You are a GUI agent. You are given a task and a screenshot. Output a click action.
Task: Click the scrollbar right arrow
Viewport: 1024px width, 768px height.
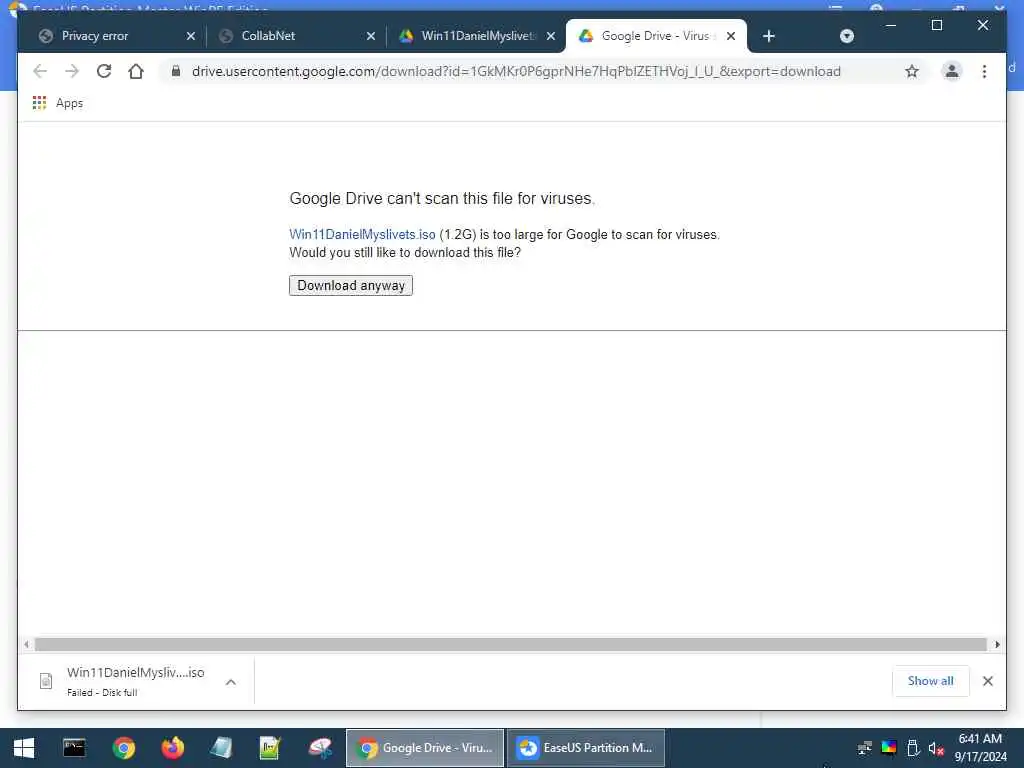(x=997, y=645)
